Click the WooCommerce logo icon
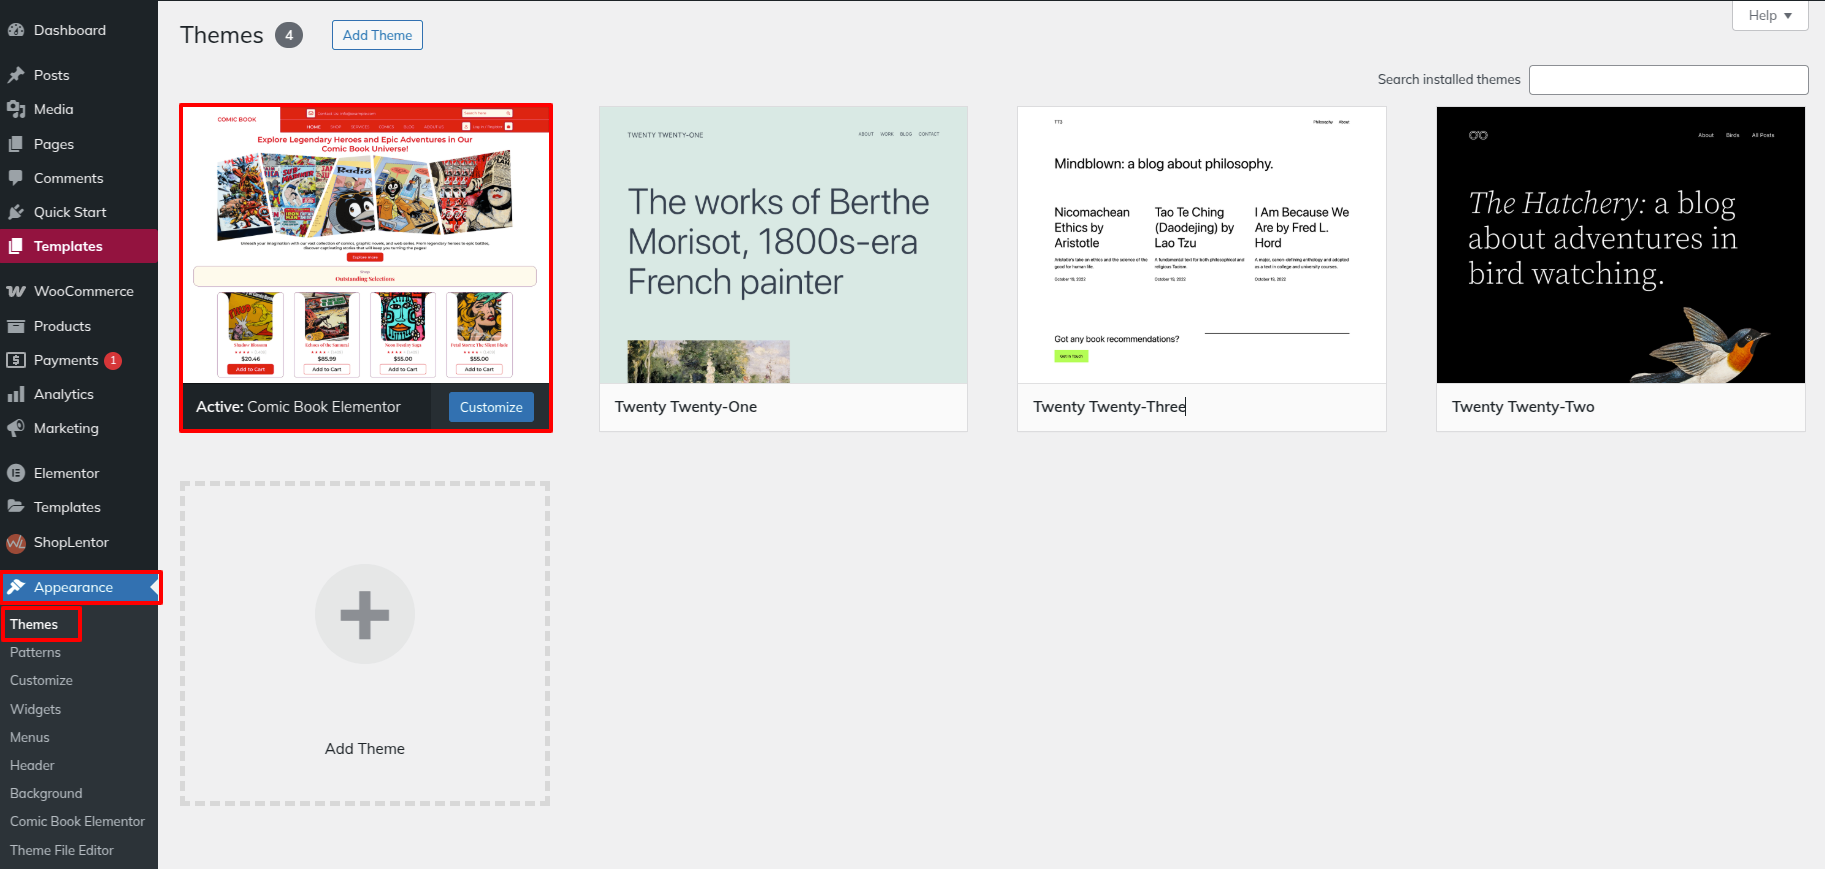 click(x=16, y=291)
